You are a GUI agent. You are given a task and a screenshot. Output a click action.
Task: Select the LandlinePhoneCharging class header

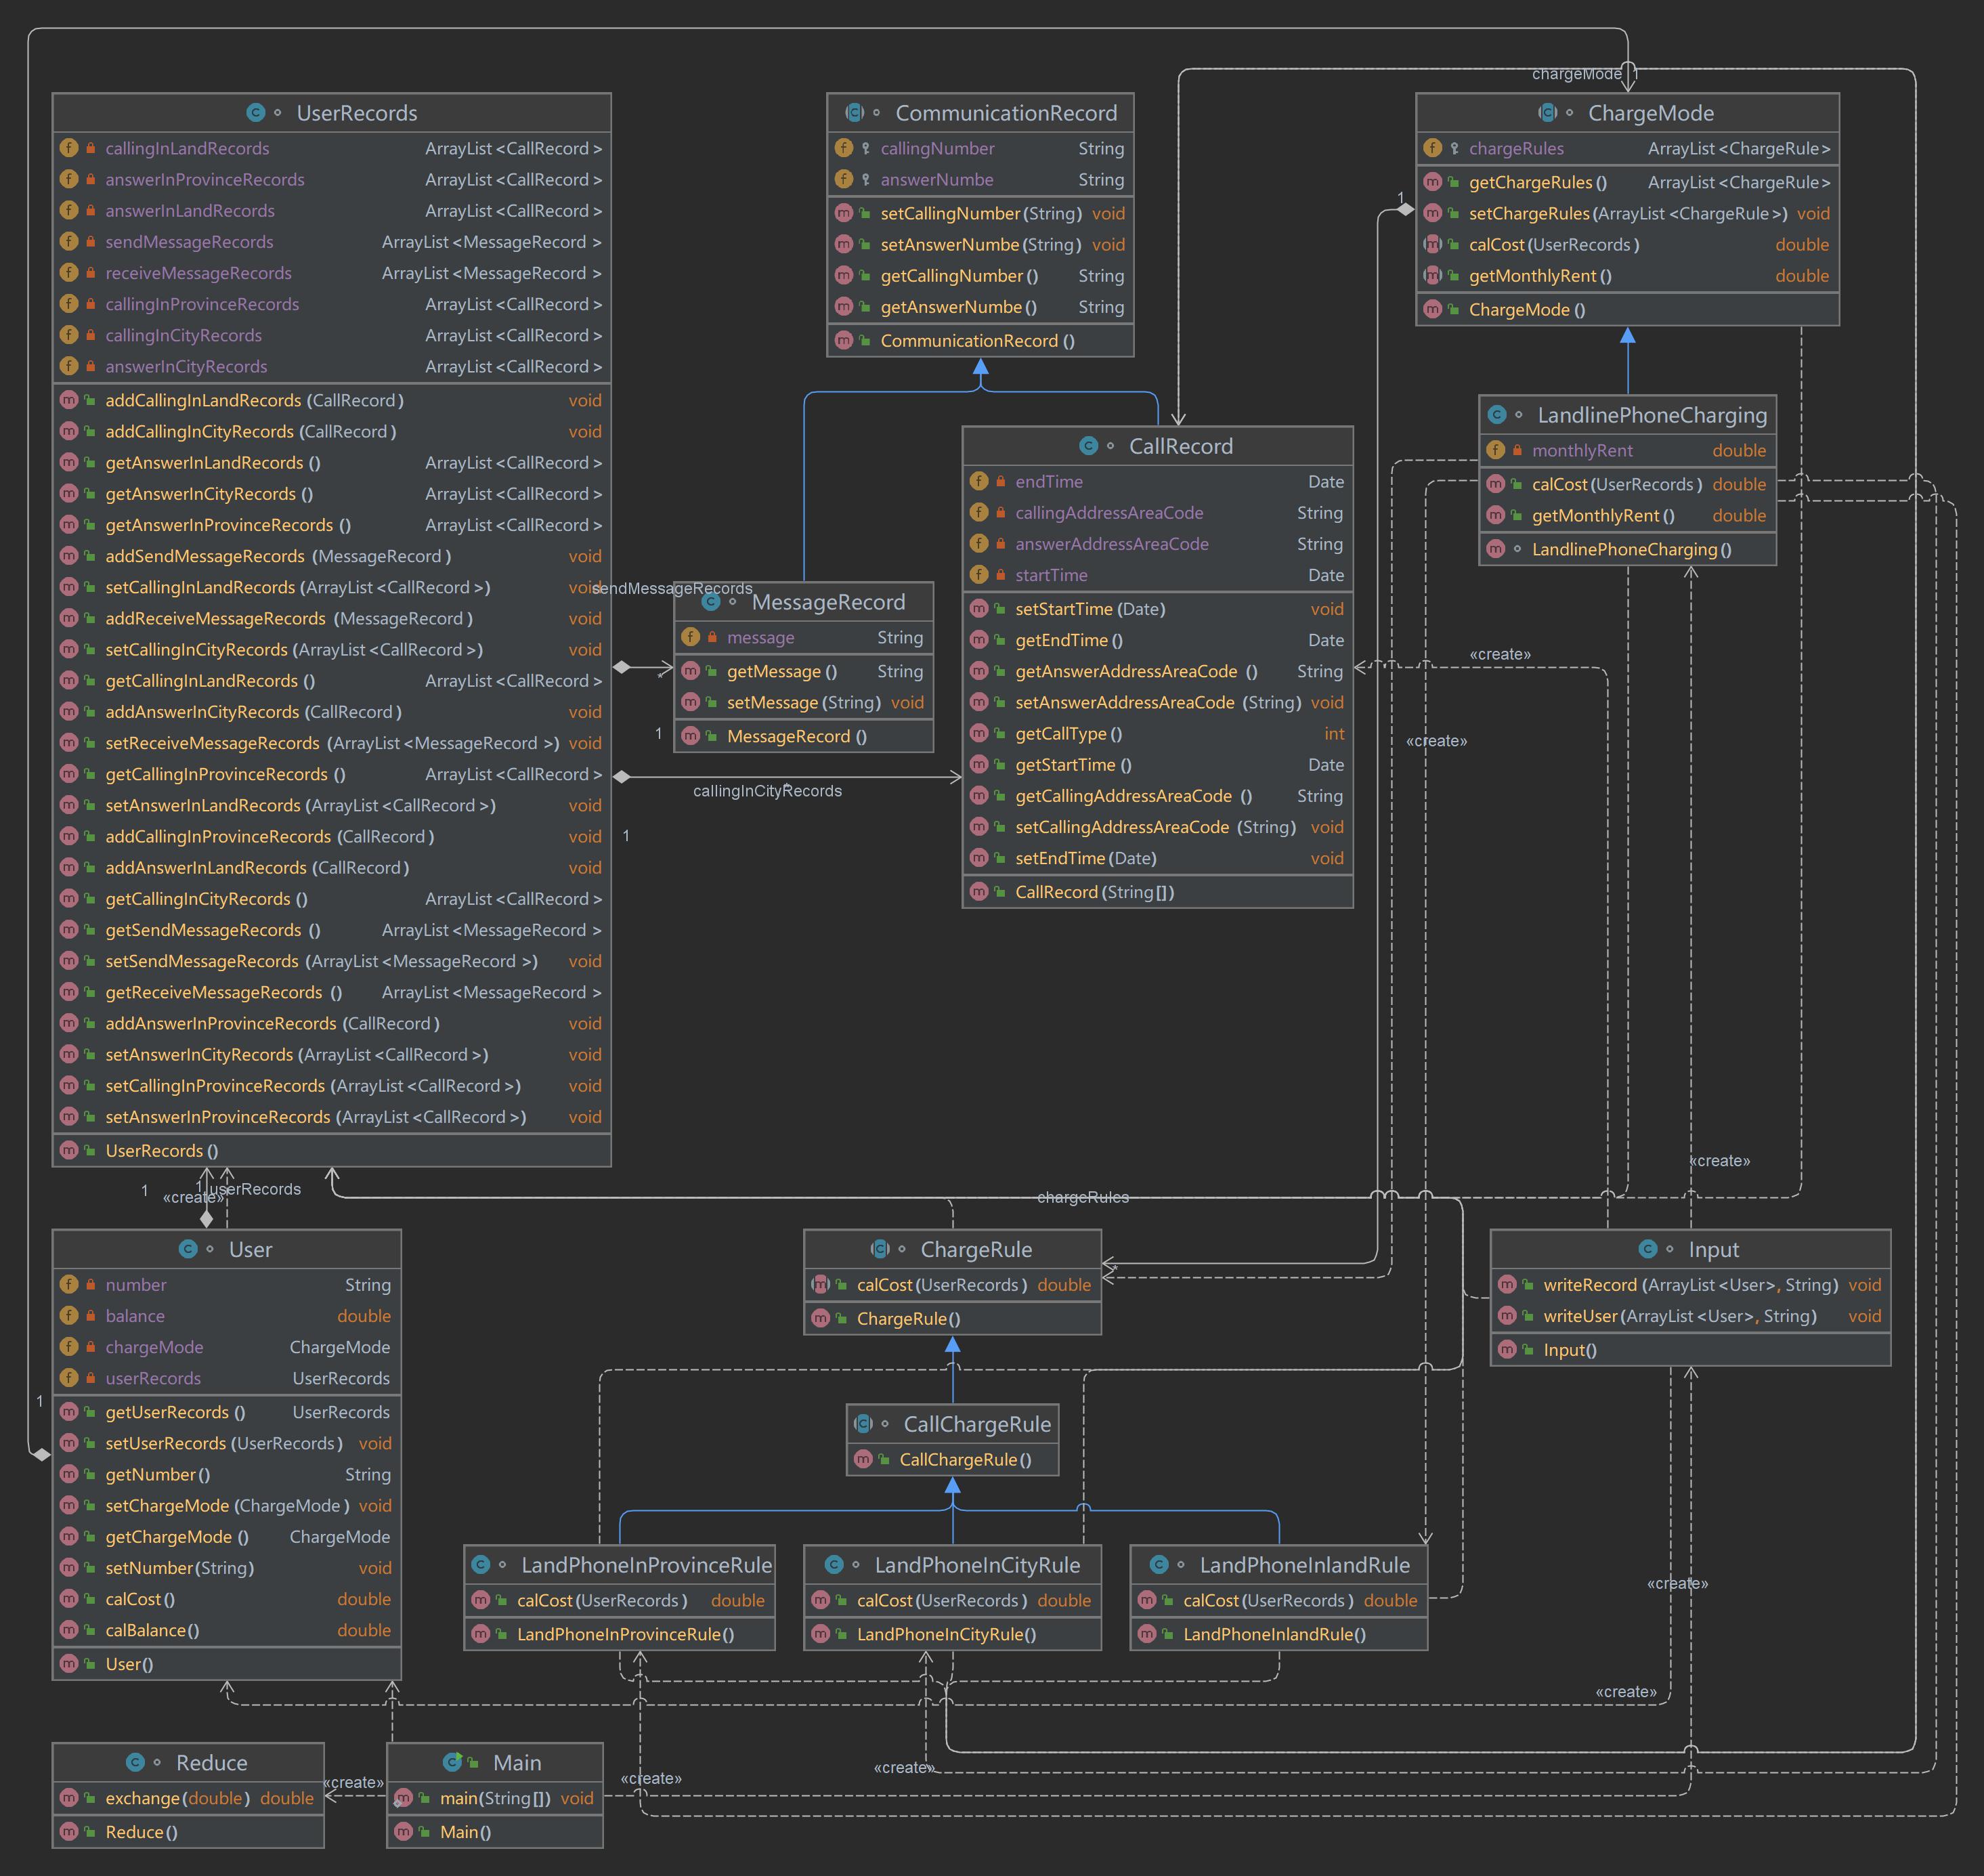(1627, 415)
